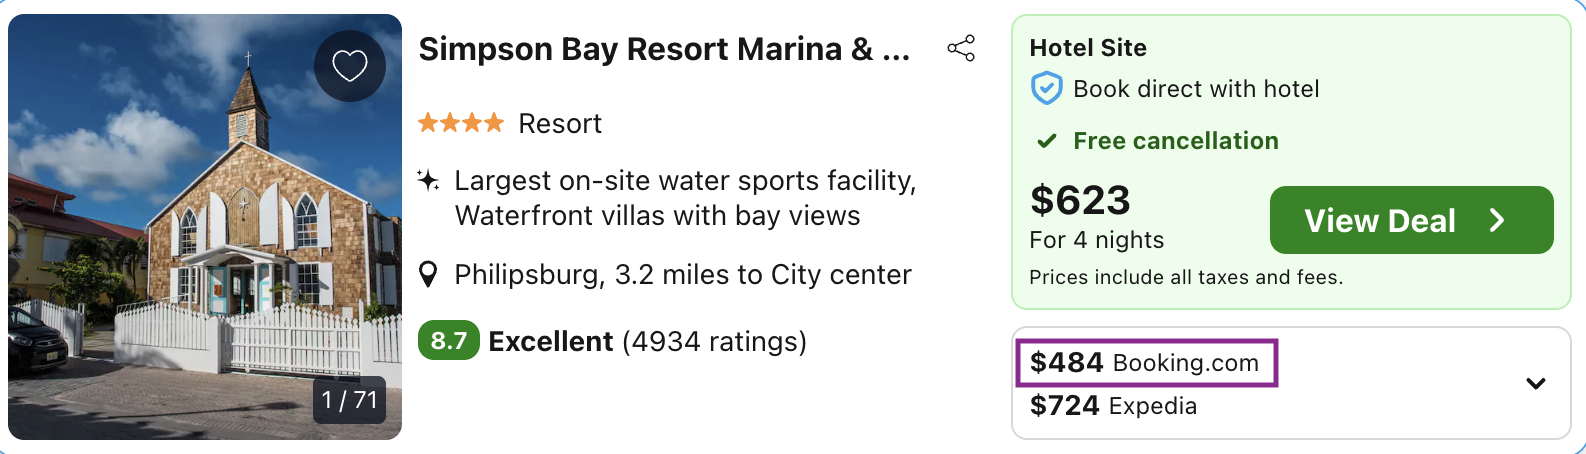Click the Free cancellation checkmark icon
Viewport: 1586px width, 454px height.
(x=1046, y=141)
